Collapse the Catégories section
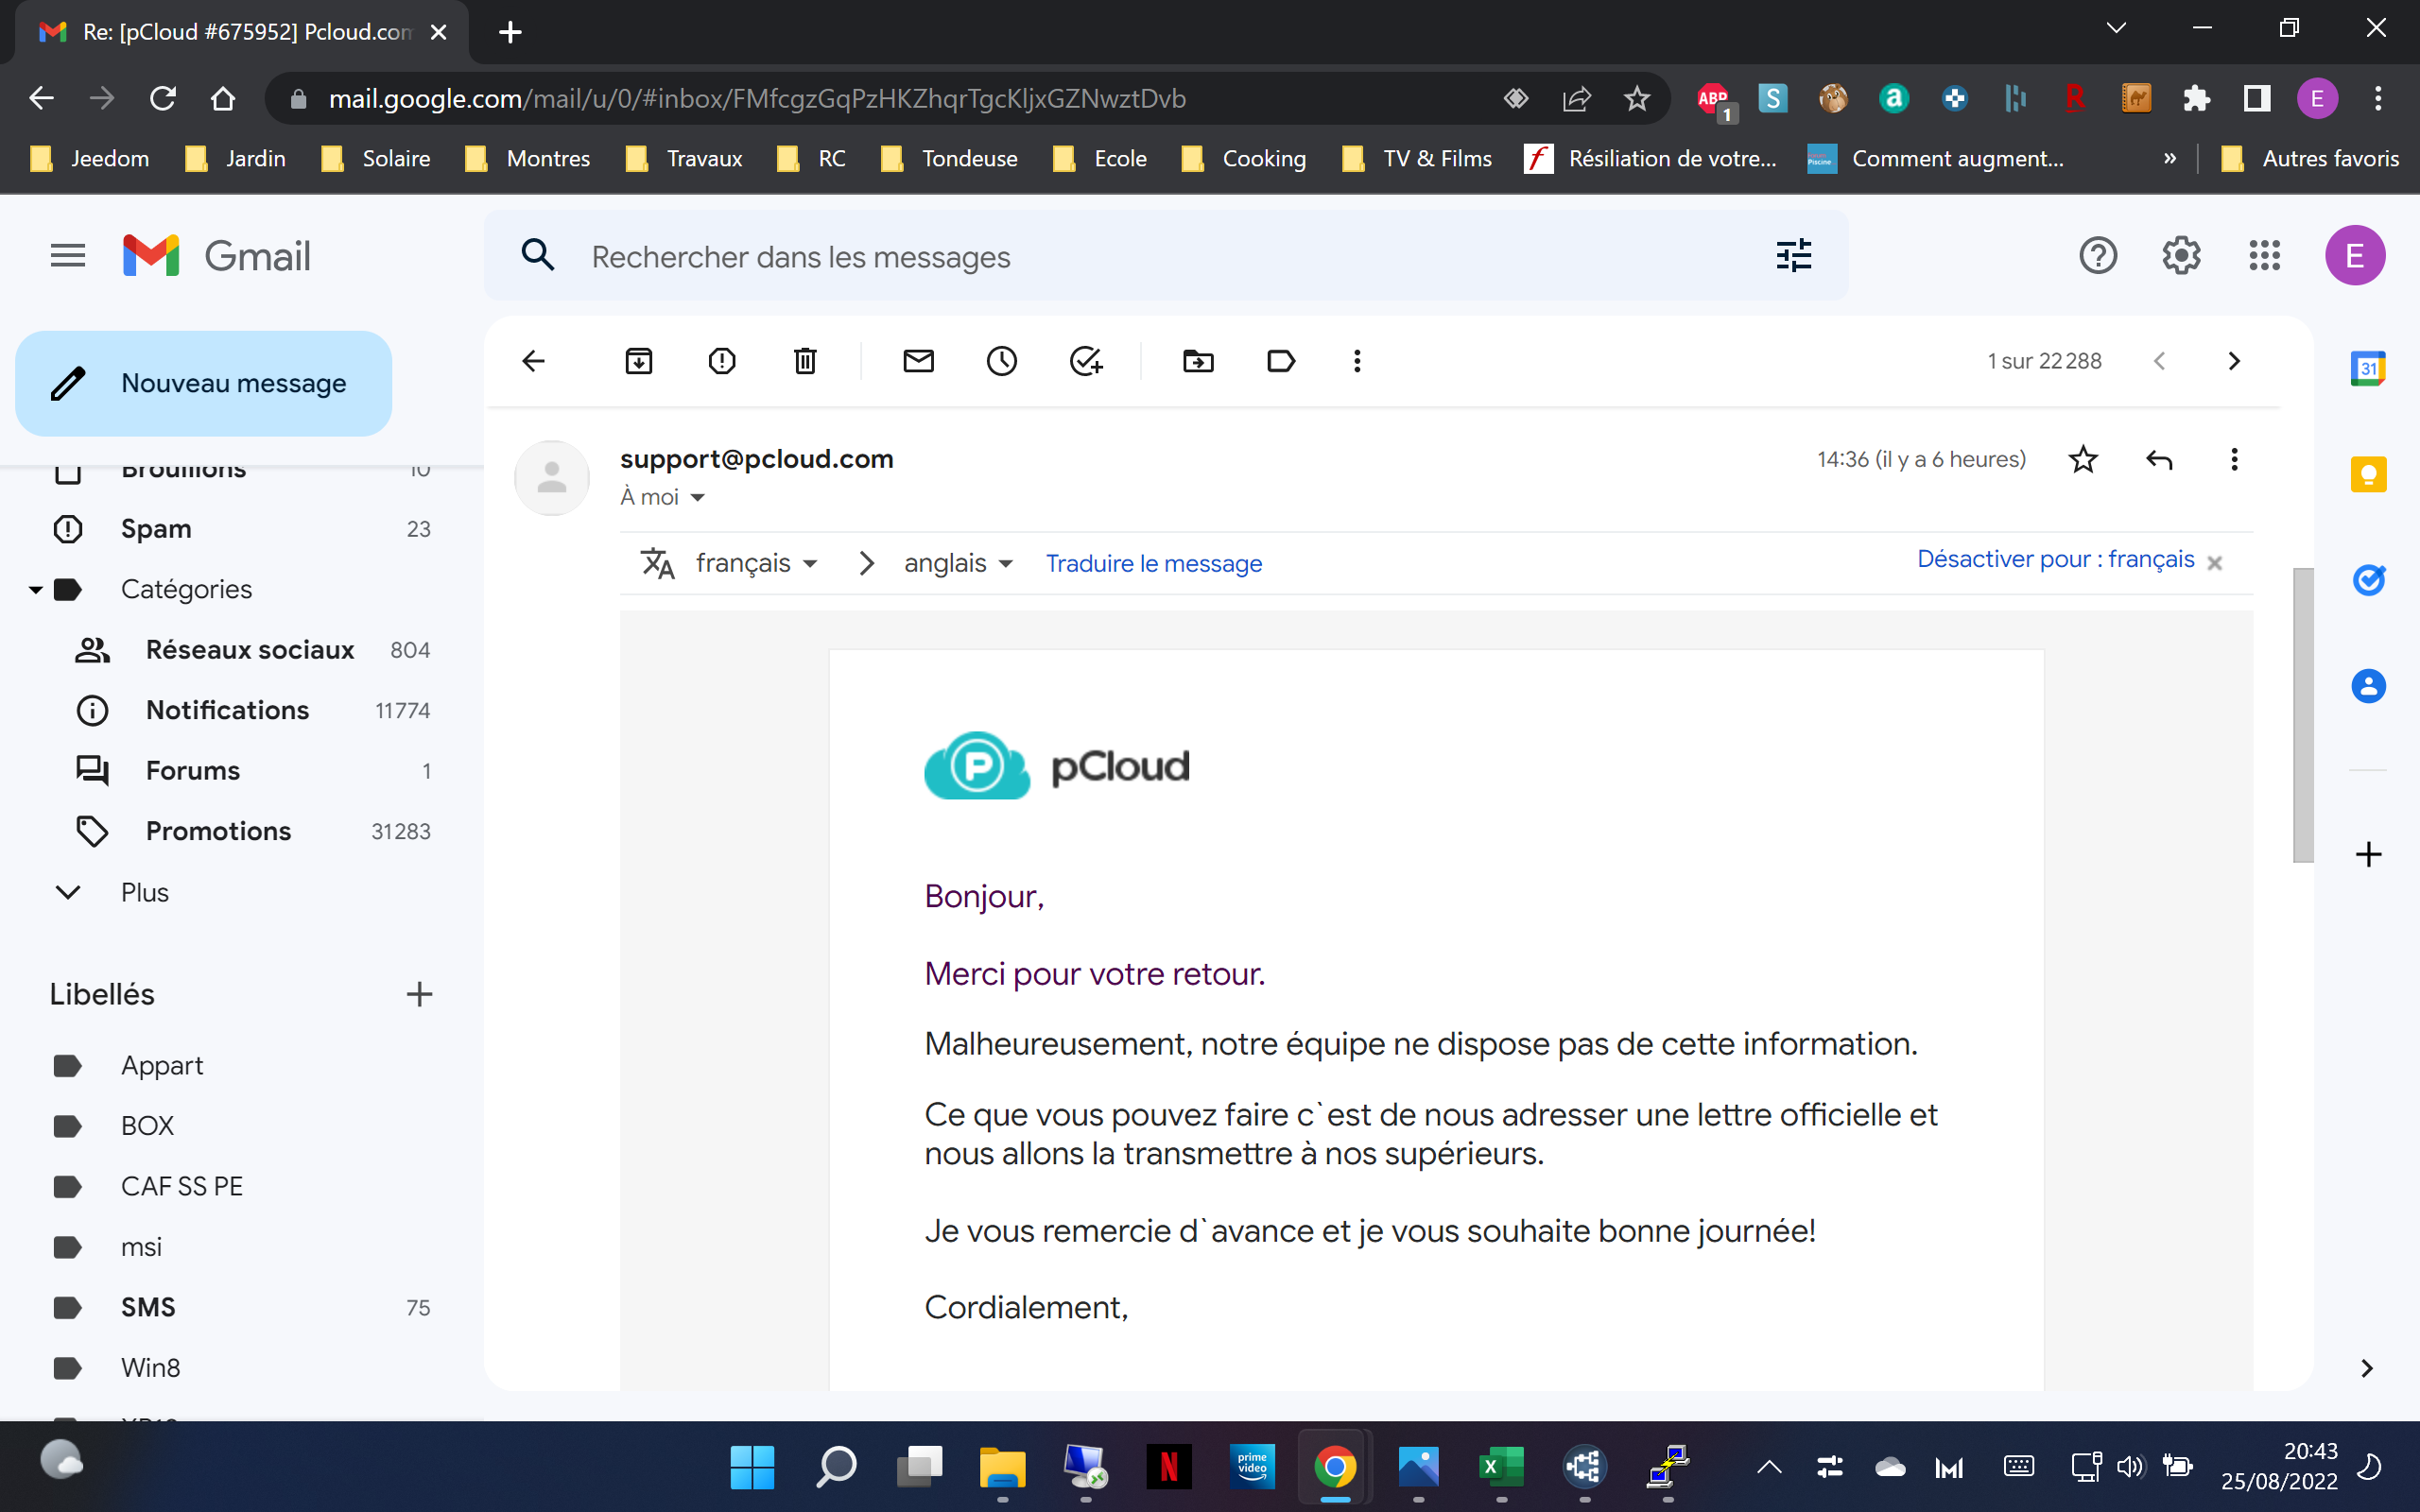 pos(36,589)
